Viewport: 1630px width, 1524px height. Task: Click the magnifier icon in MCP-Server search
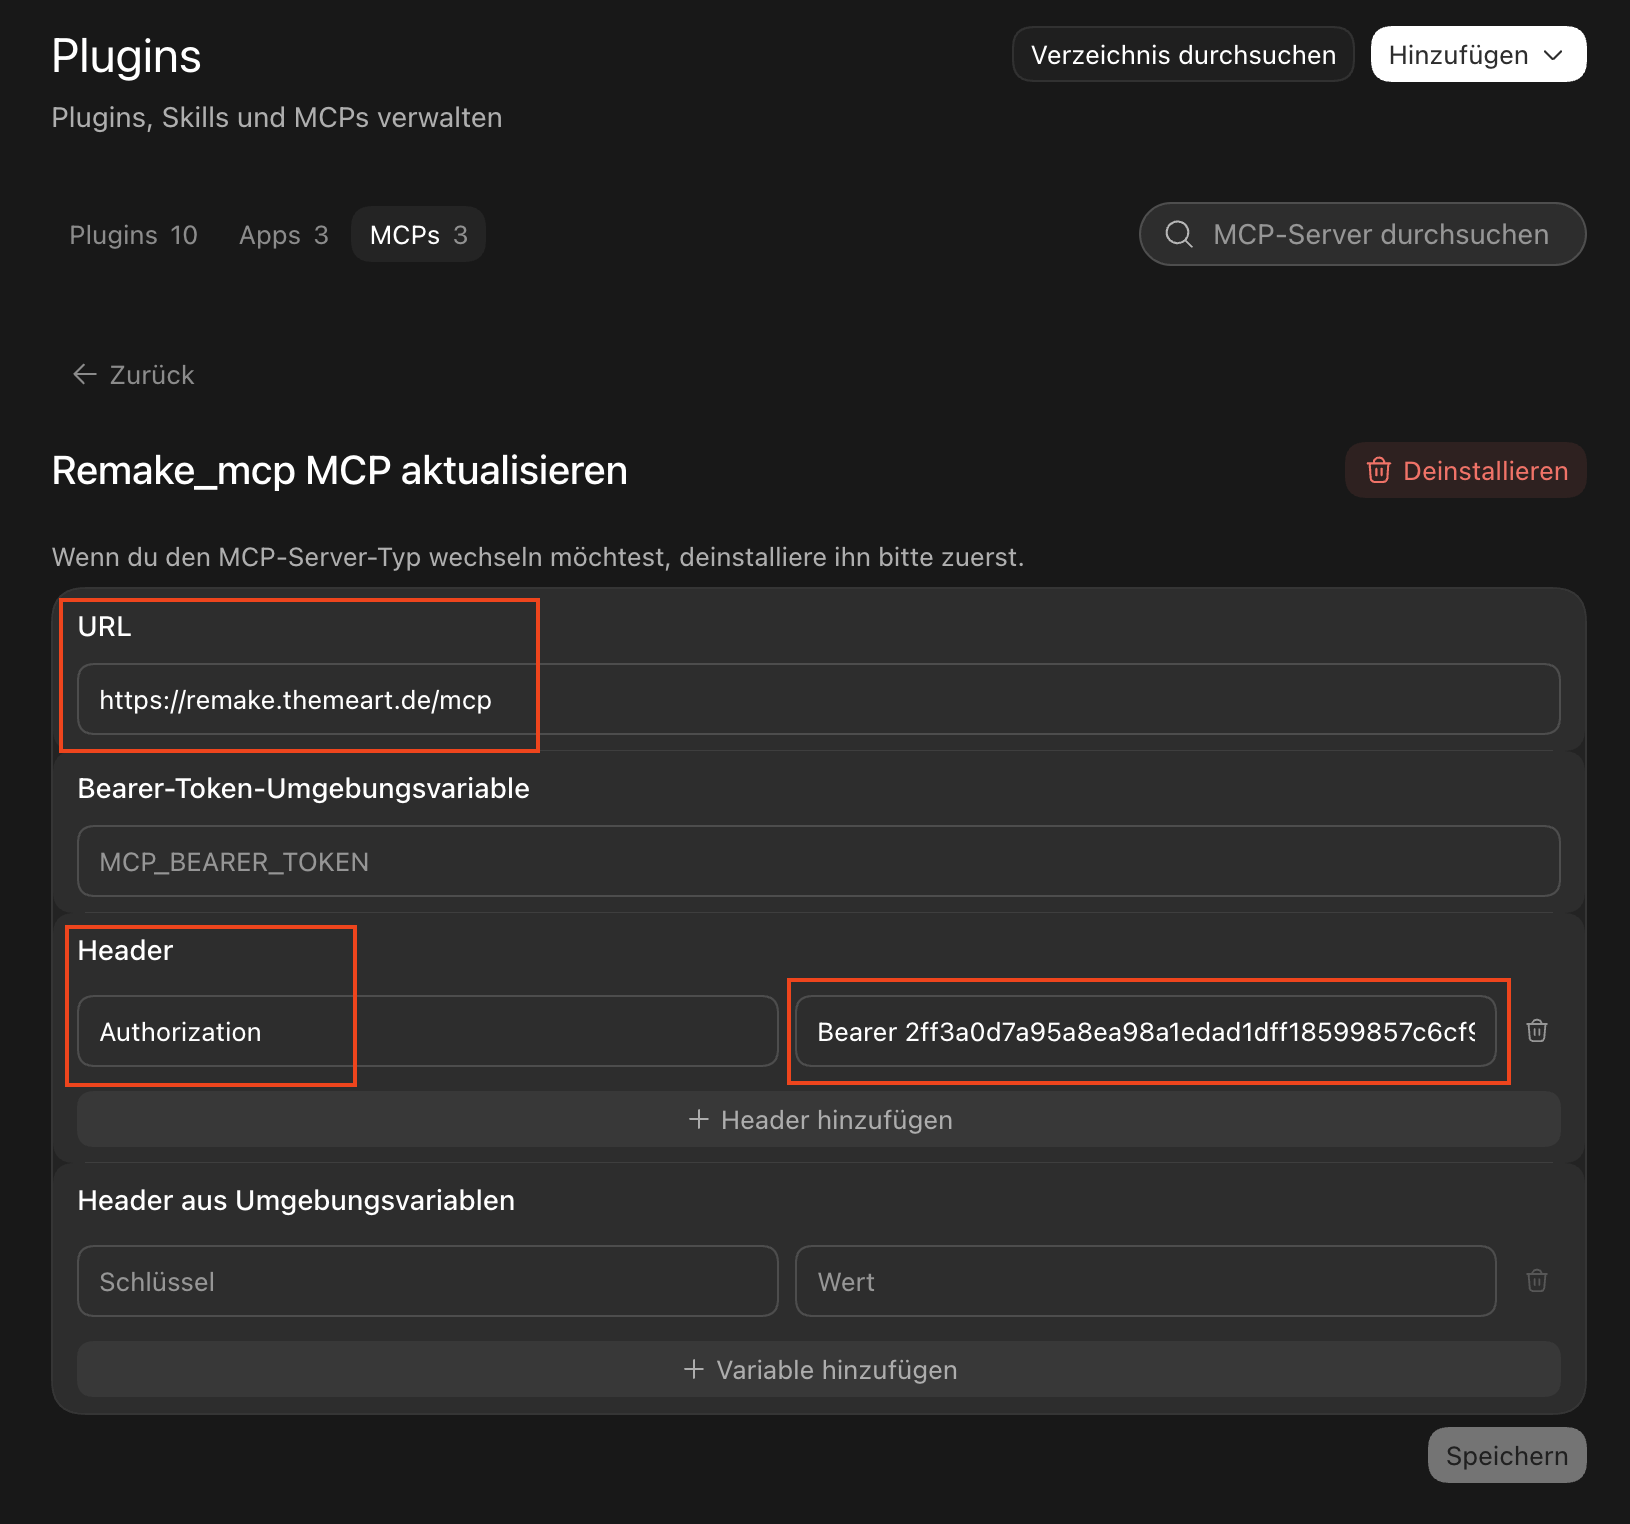[1179, 234]
